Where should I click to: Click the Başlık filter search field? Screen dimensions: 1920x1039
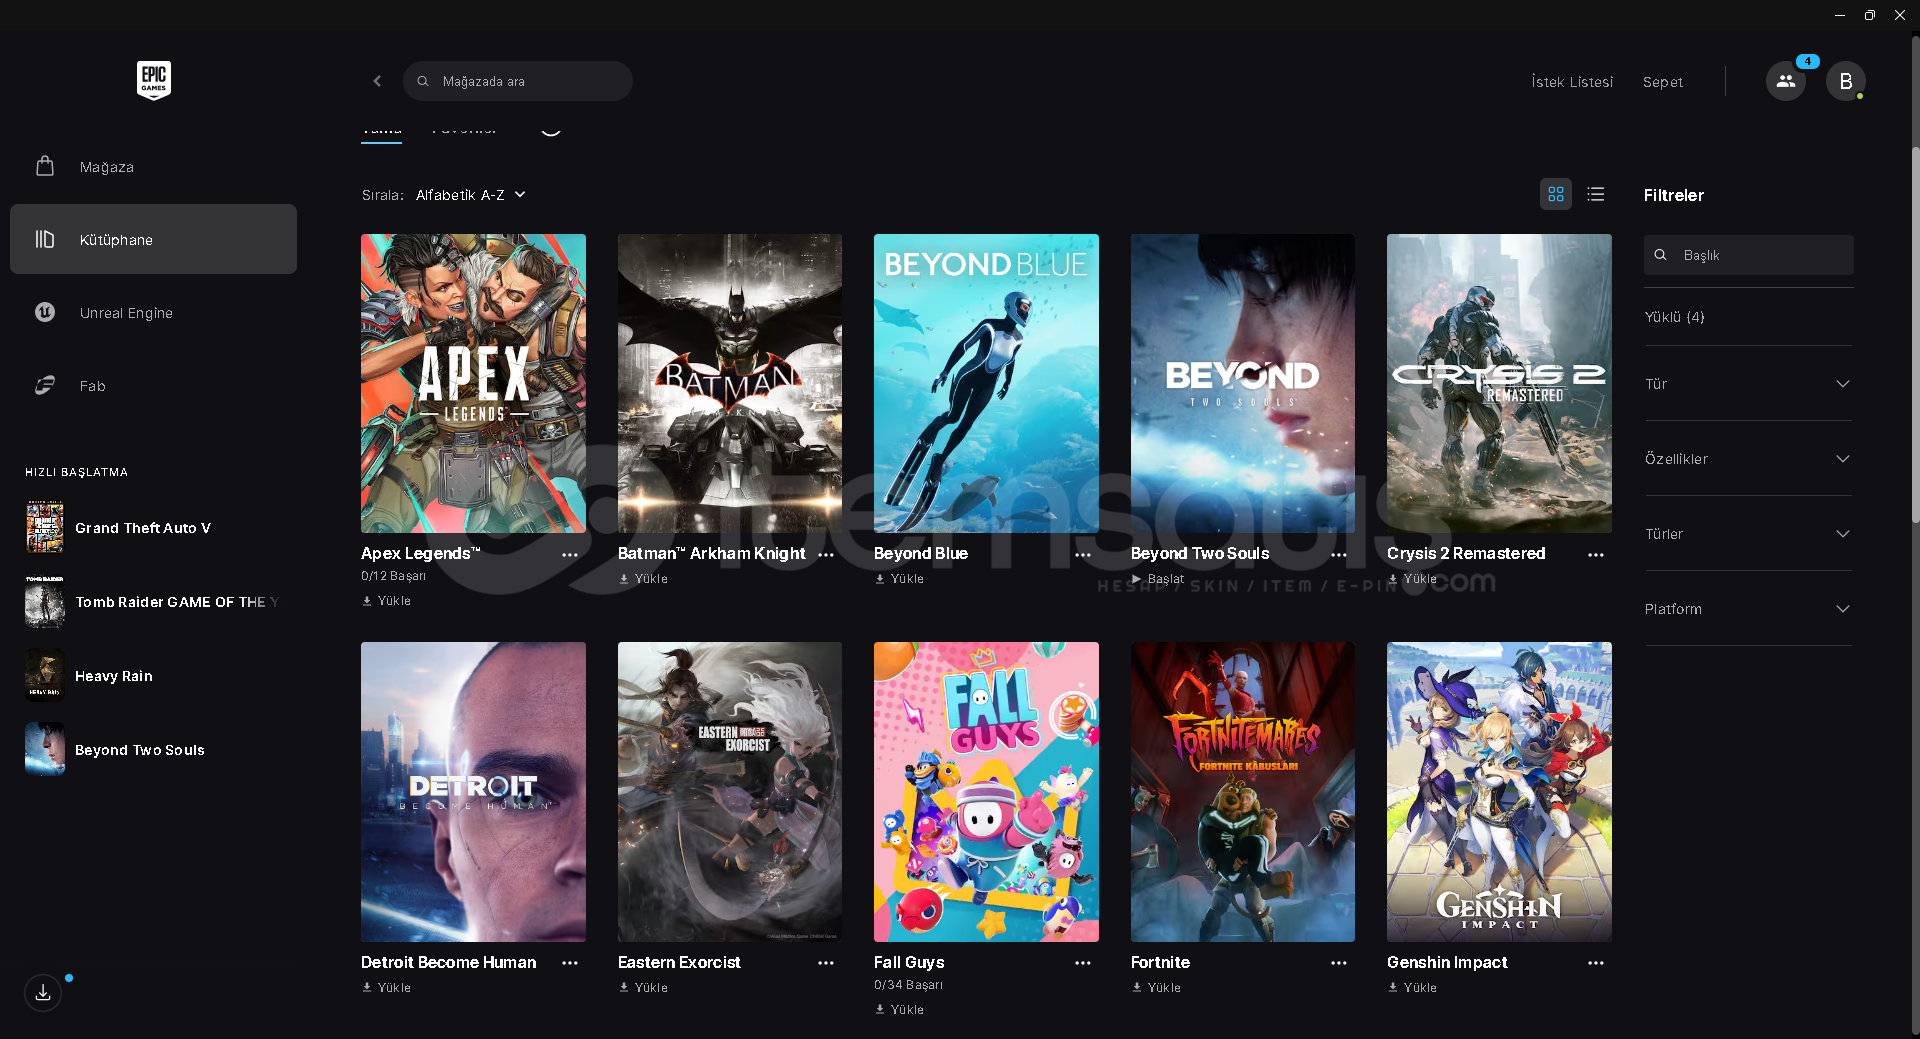pyautogui.click(x=1749, y=255)
